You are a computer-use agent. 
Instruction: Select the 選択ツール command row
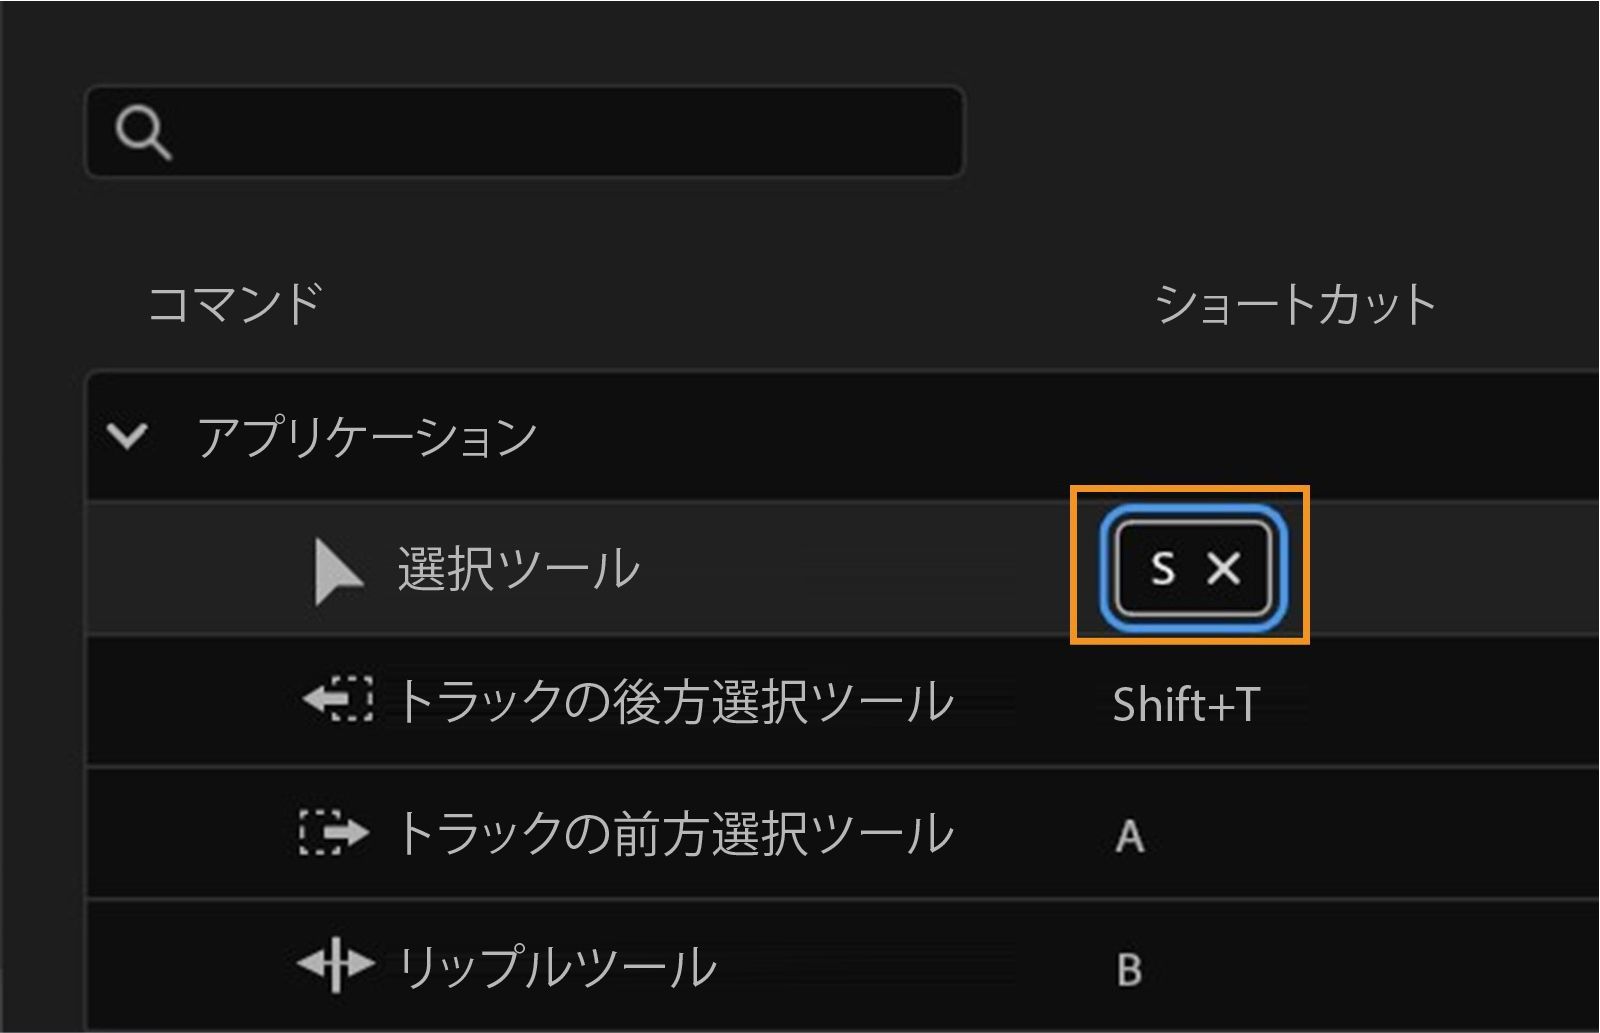coord(520,570)
